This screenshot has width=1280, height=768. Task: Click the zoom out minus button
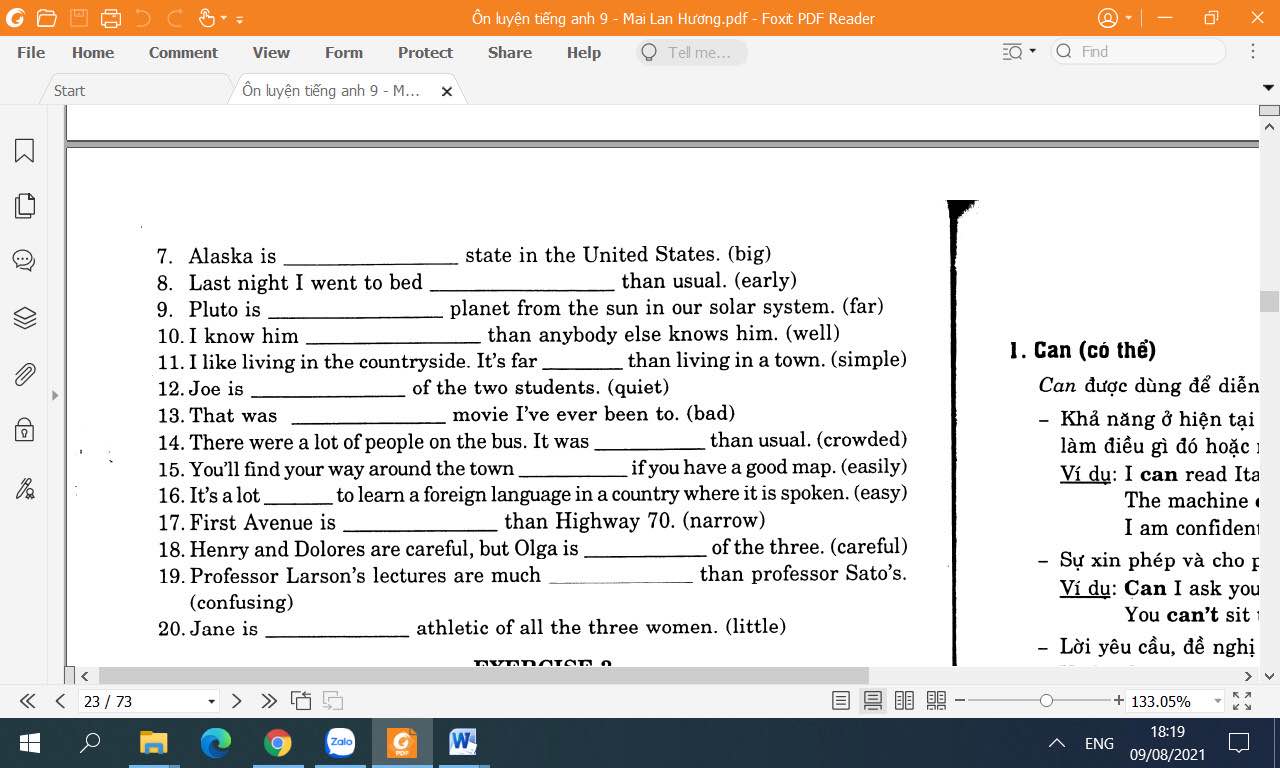click(x=960, y=701)
